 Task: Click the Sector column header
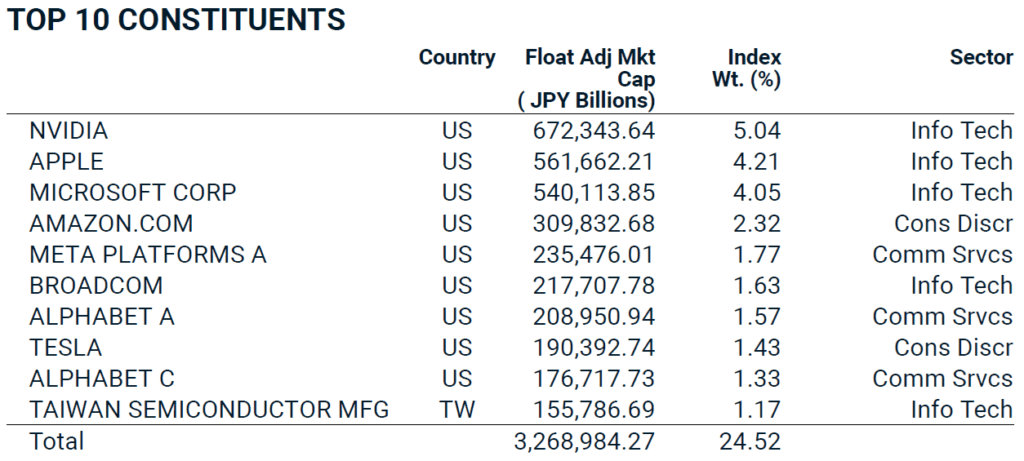tap(981, 58)
